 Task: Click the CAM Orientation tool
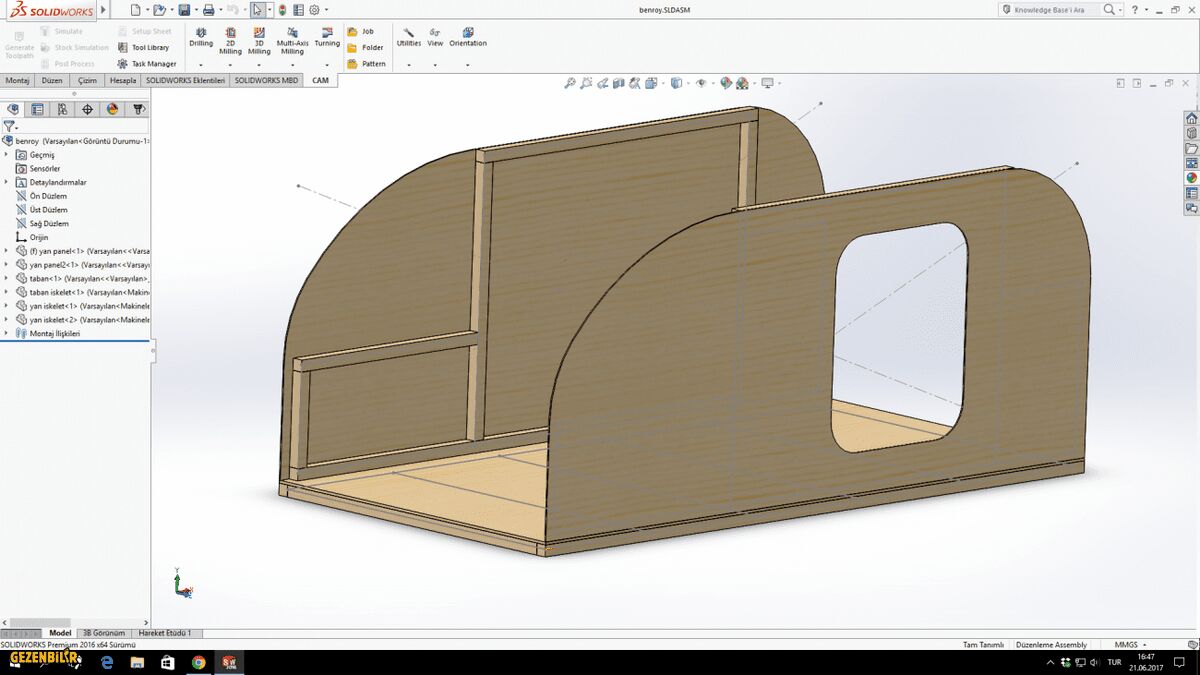coord(468,38)
